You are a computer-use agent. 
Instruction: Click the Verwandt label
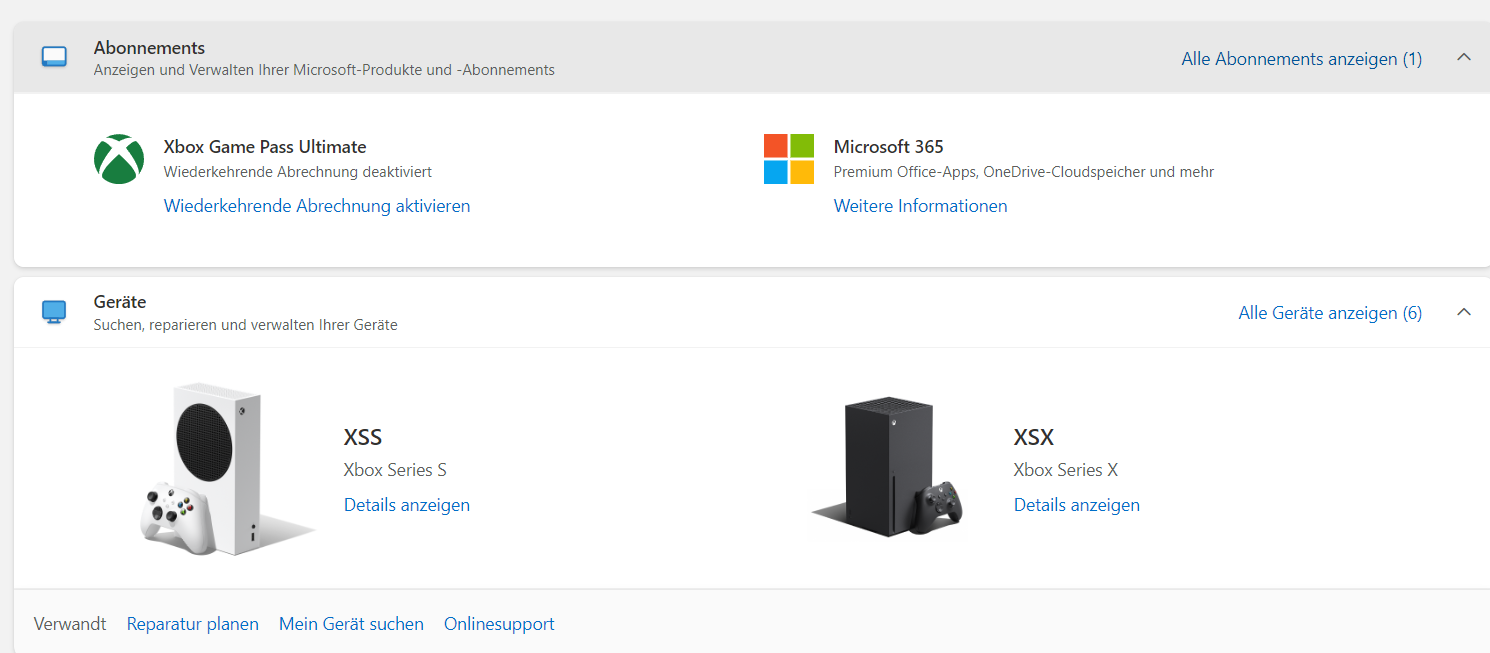coord(70,624)
